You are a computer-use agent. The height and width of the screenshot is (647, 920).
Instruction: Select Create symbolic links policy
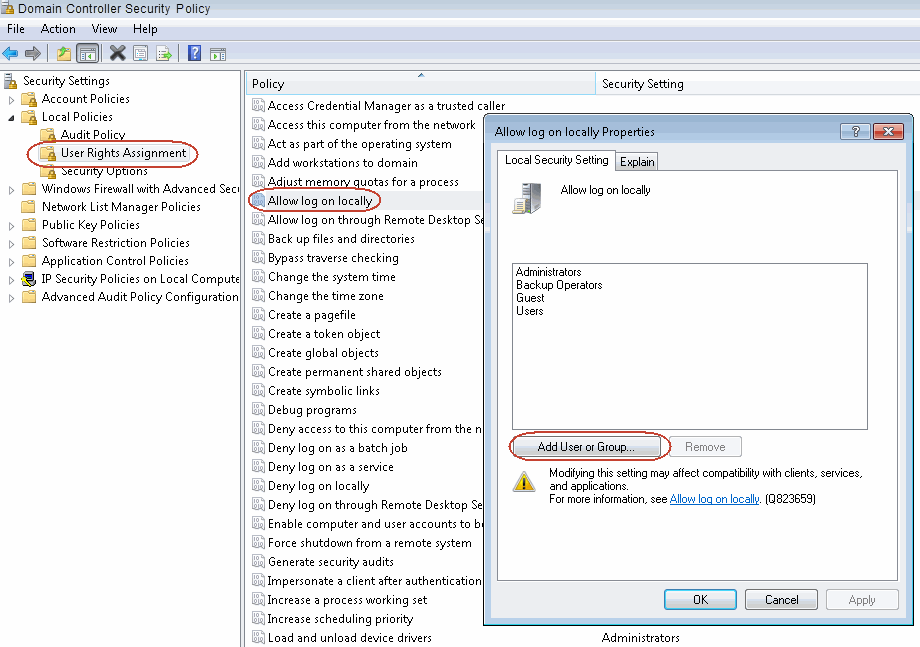[x=324, y=391]
